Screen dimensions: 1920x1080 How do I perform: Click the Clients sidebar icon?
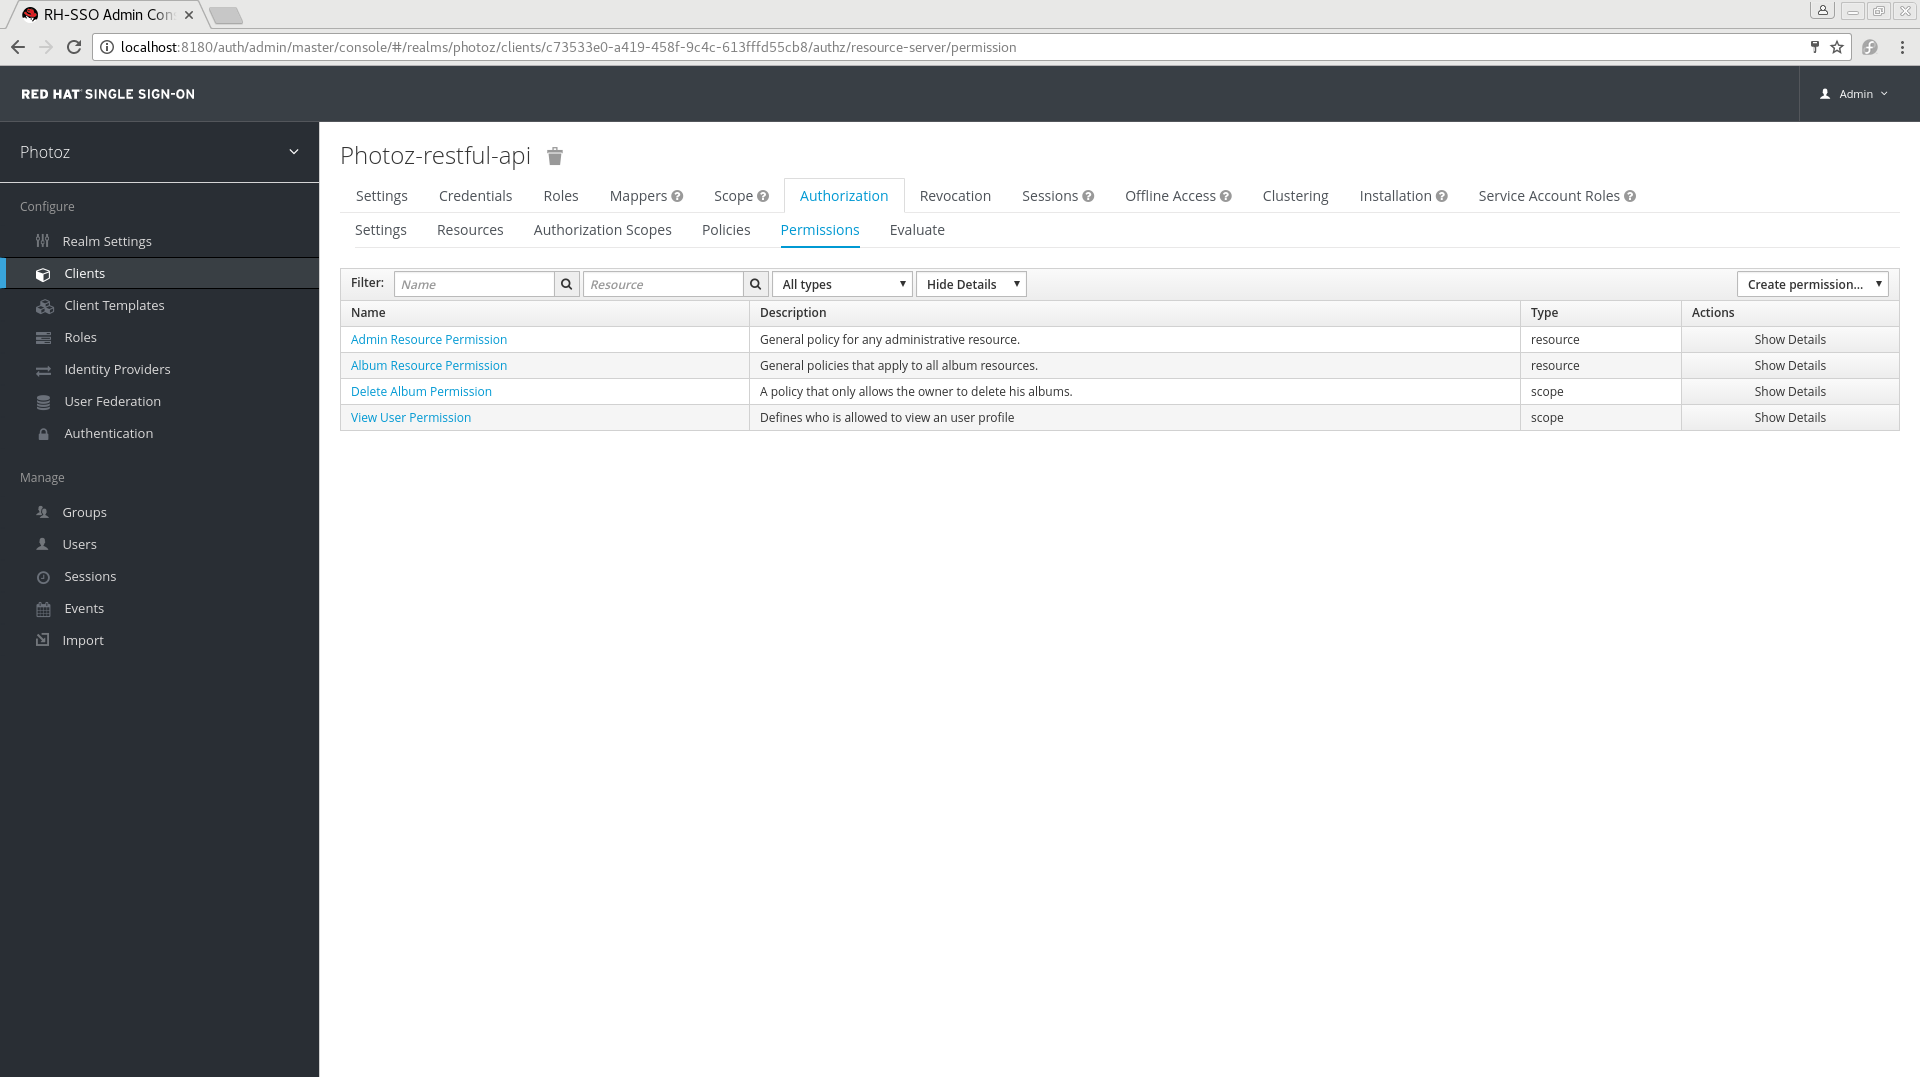(x=44, y=273)
